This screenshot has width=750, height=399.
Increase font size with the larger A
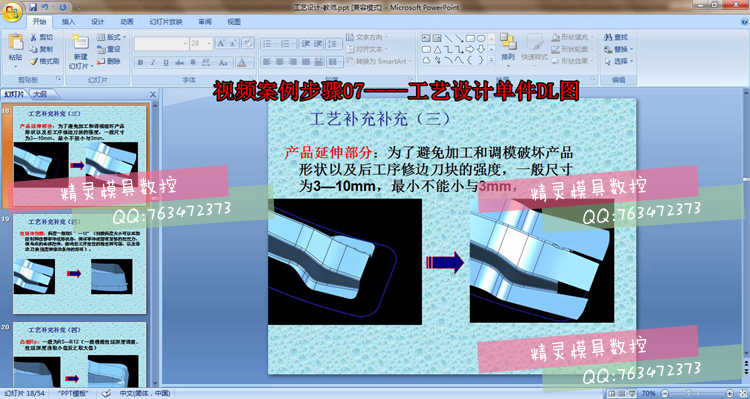(221, 44)
